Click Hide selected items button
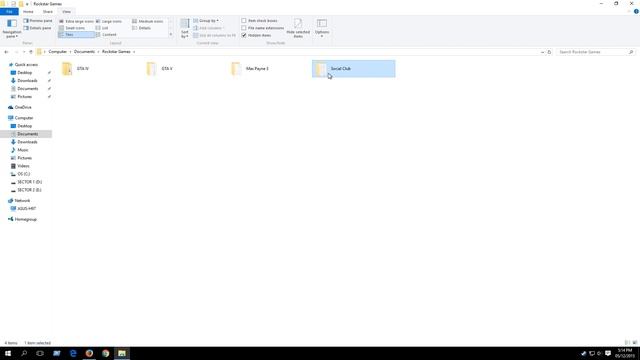Image resolution: width=640 pixels, height=360 pixels. coord(298,29)
